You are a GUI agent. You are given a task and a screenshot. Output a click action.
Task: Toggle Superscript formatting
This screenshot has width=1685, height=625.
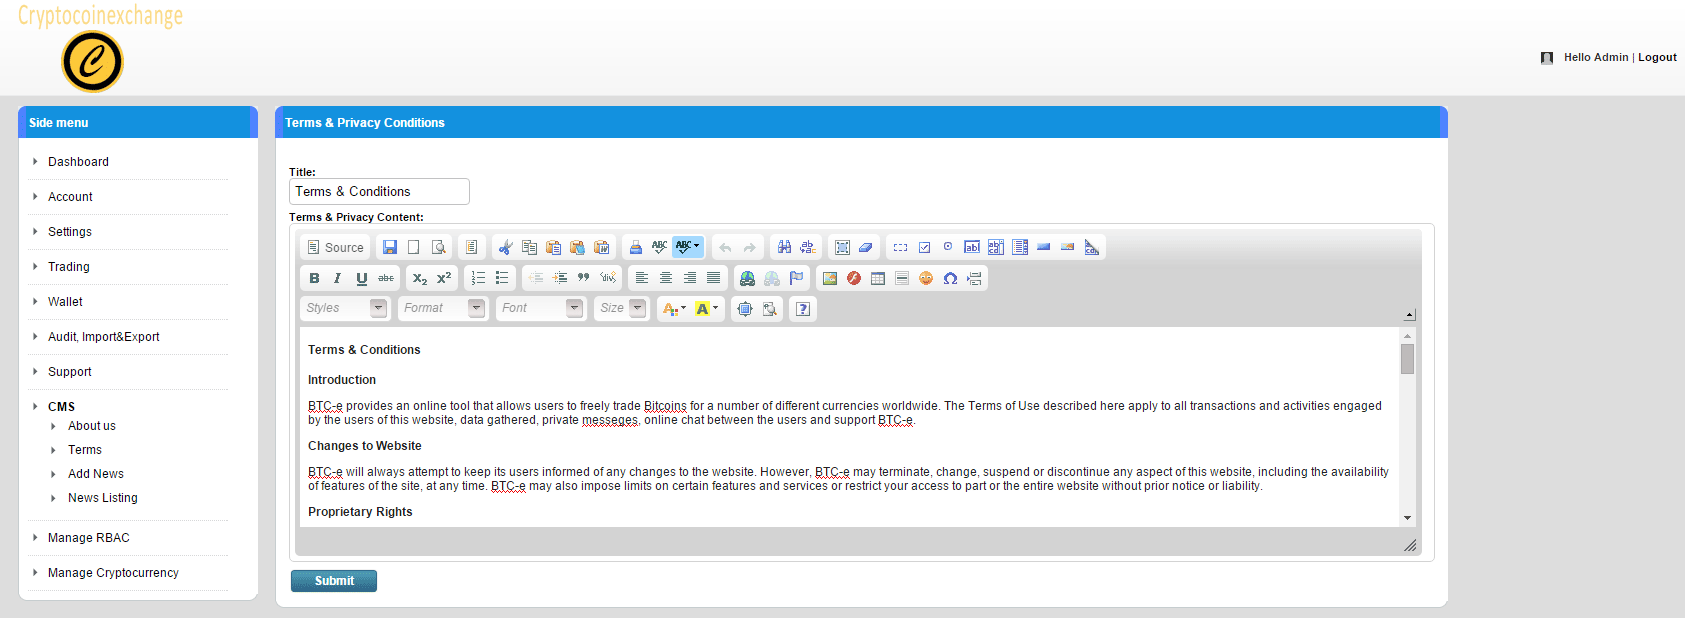(x=444, y=278)
